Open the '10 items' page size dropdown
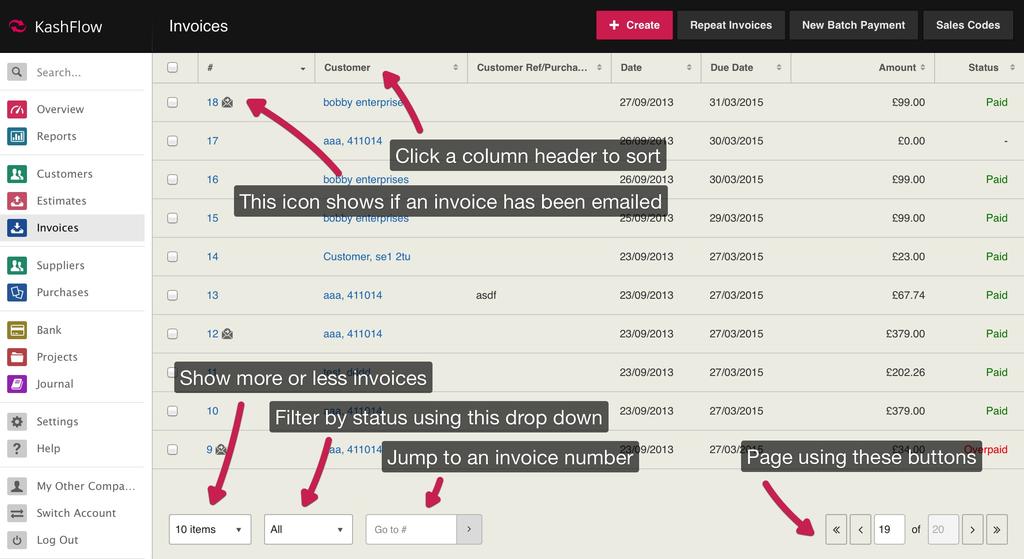The height and width of the screenshot is (559, 1024). pyautogui.click(x=210, y=529)
